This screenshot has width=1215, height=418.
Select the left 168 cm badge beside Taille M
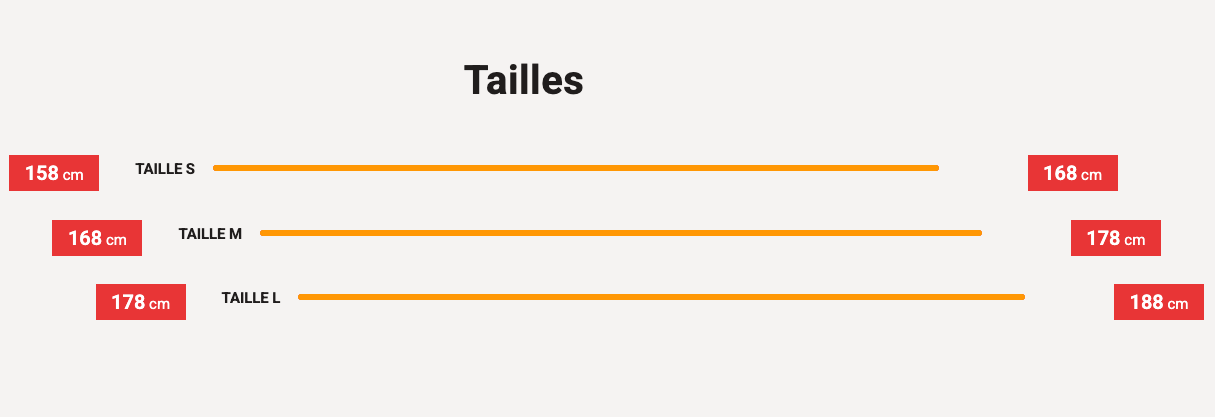pyautogui.click(x=97, y=238)
